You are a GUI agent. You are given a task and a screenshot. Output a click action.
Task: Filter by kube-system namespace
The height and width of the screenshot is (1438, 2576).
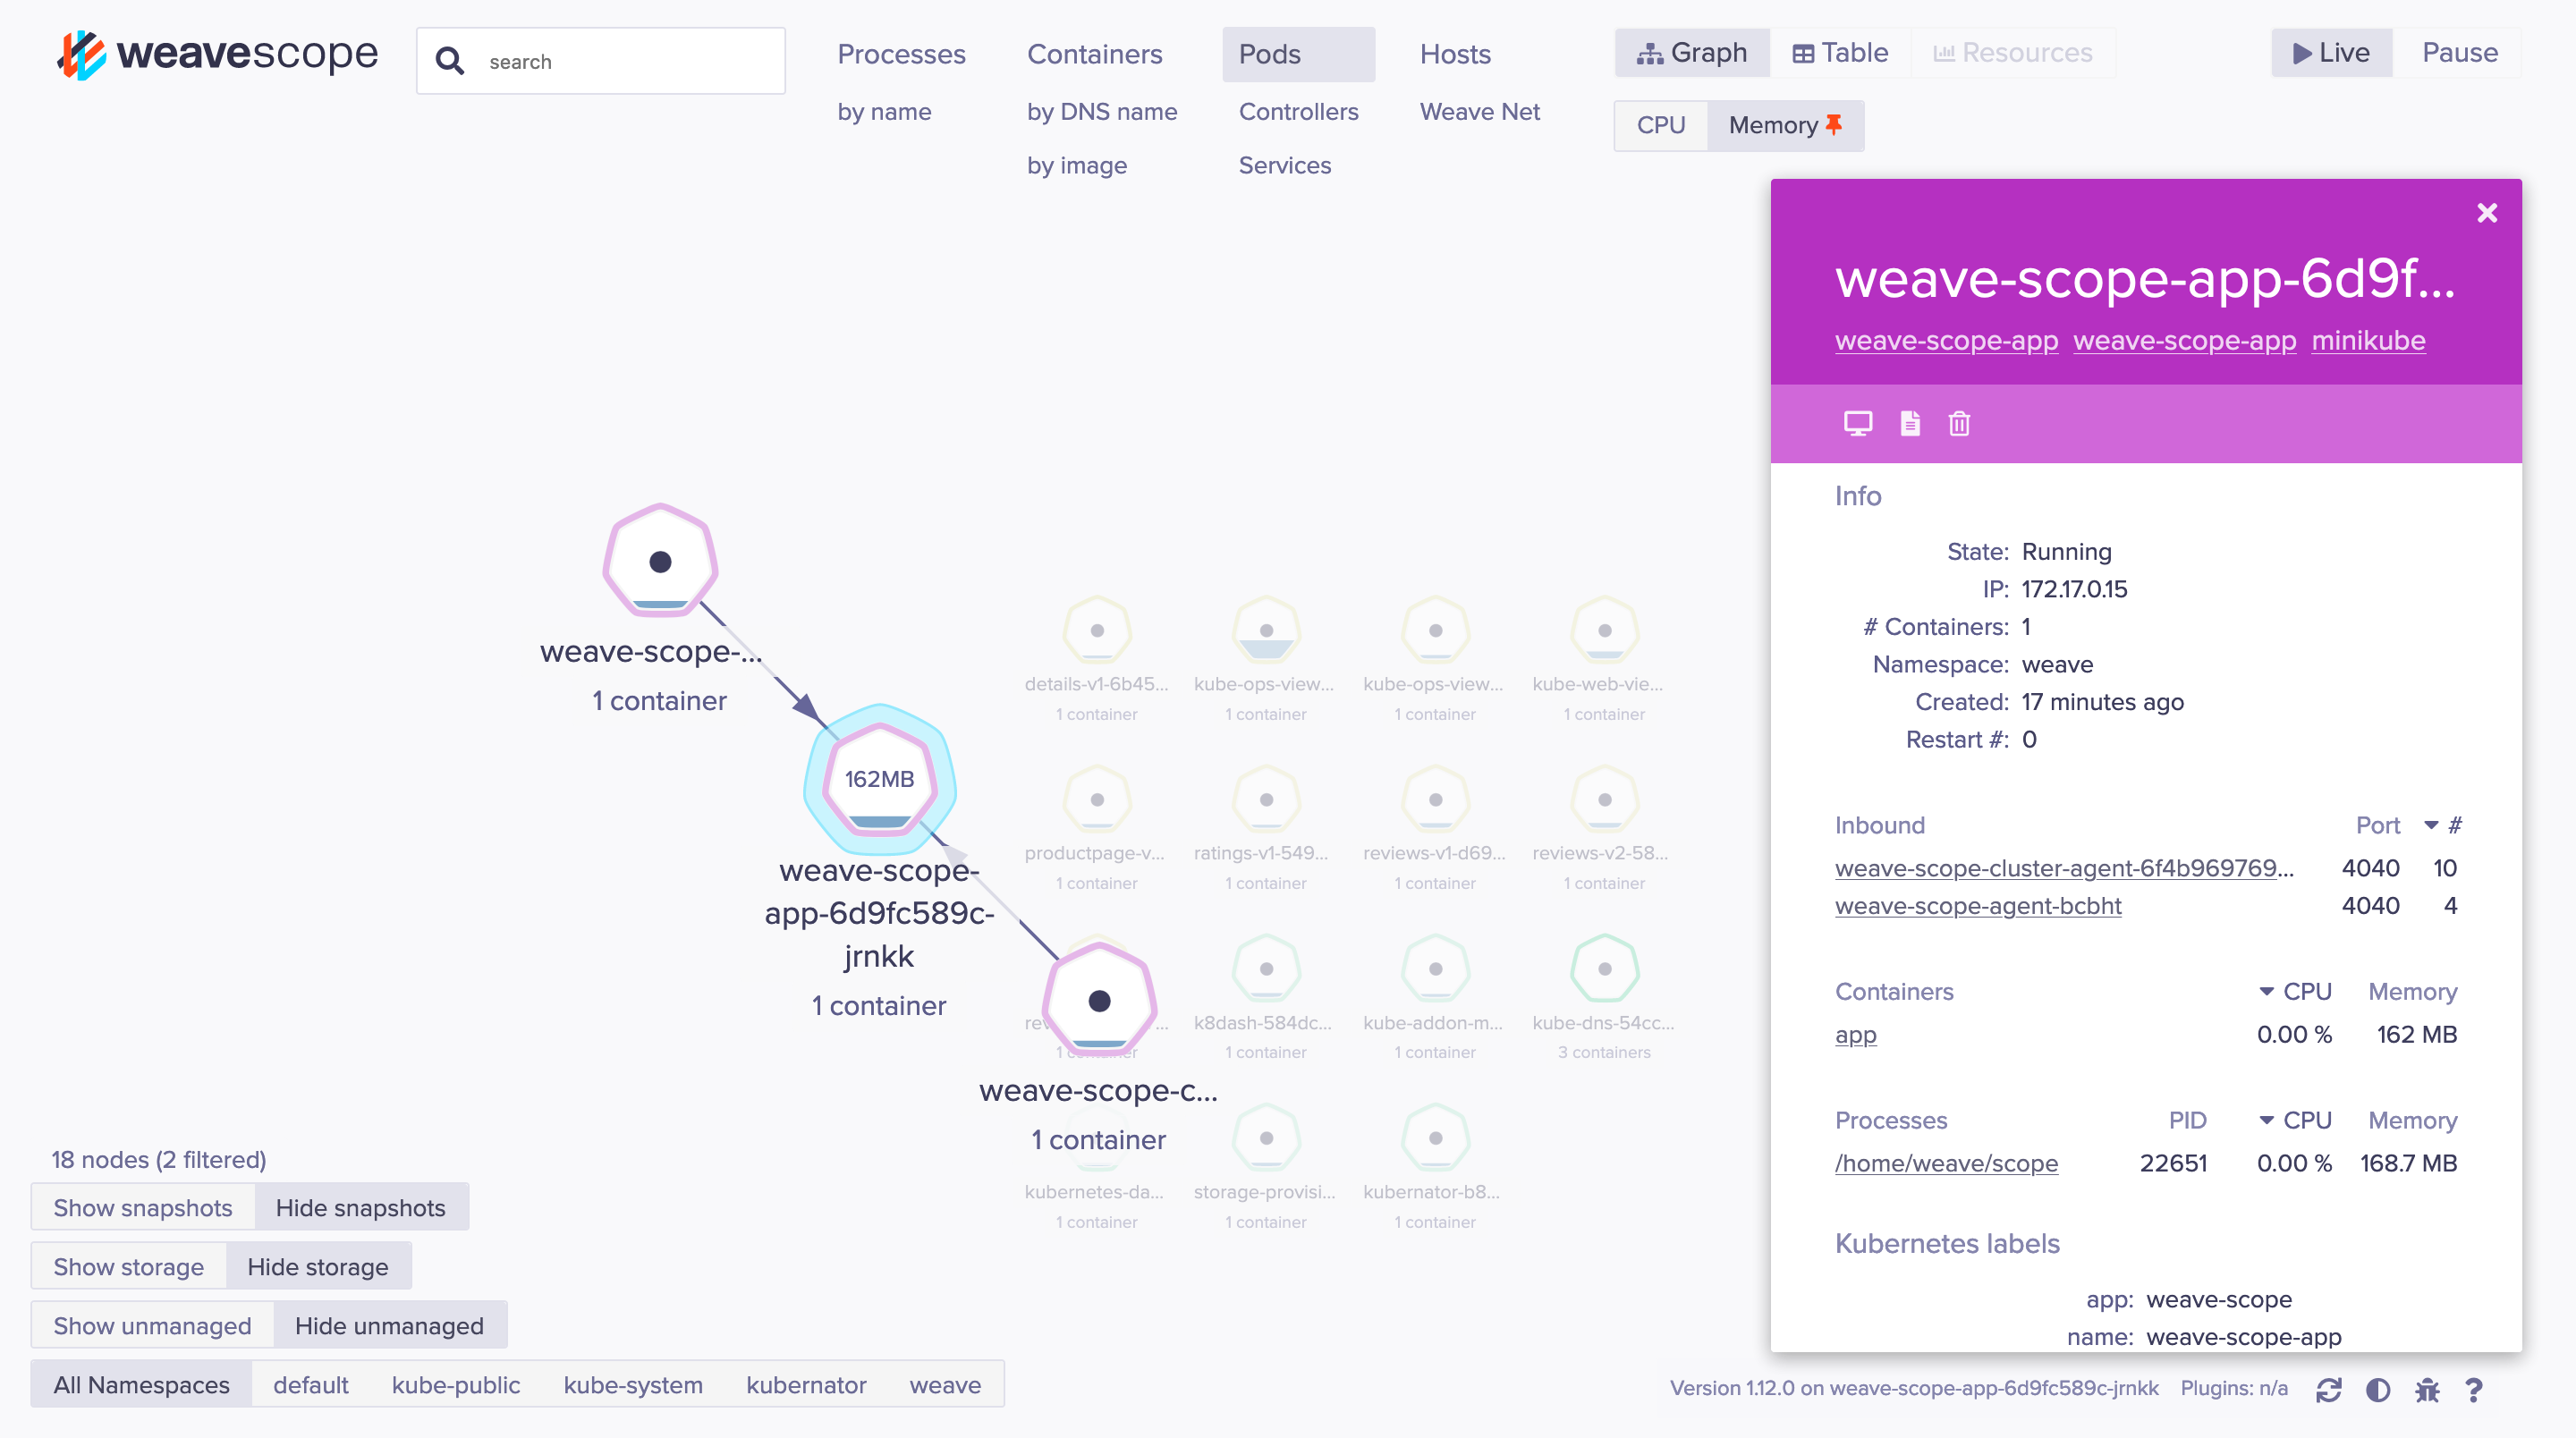(633, 1384)
